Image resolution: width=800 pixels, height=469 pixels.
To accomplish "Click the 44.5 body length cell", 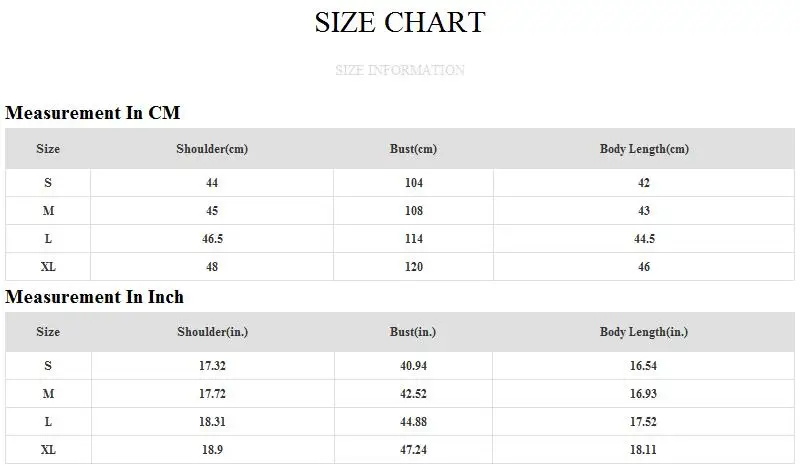I will coord(644,239).
